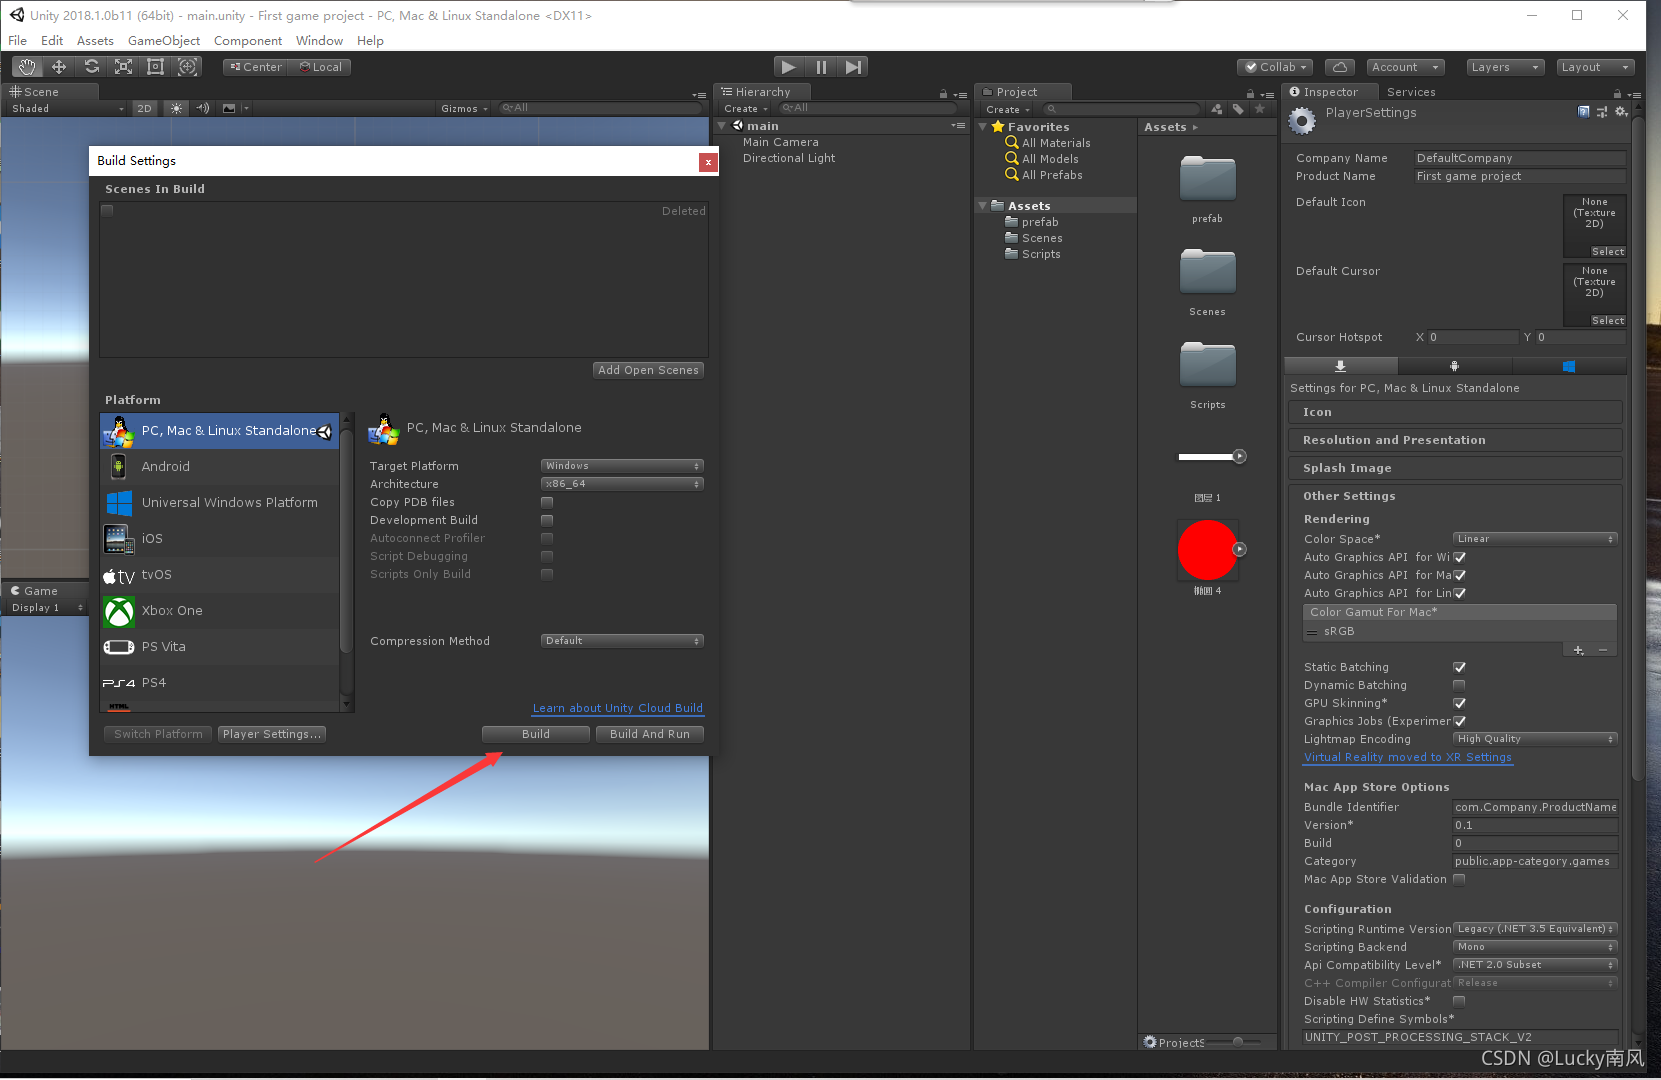Toggle scene lighting sun icon
The width and height of the screenshot is (1661, 1080).
click(177, 108)
